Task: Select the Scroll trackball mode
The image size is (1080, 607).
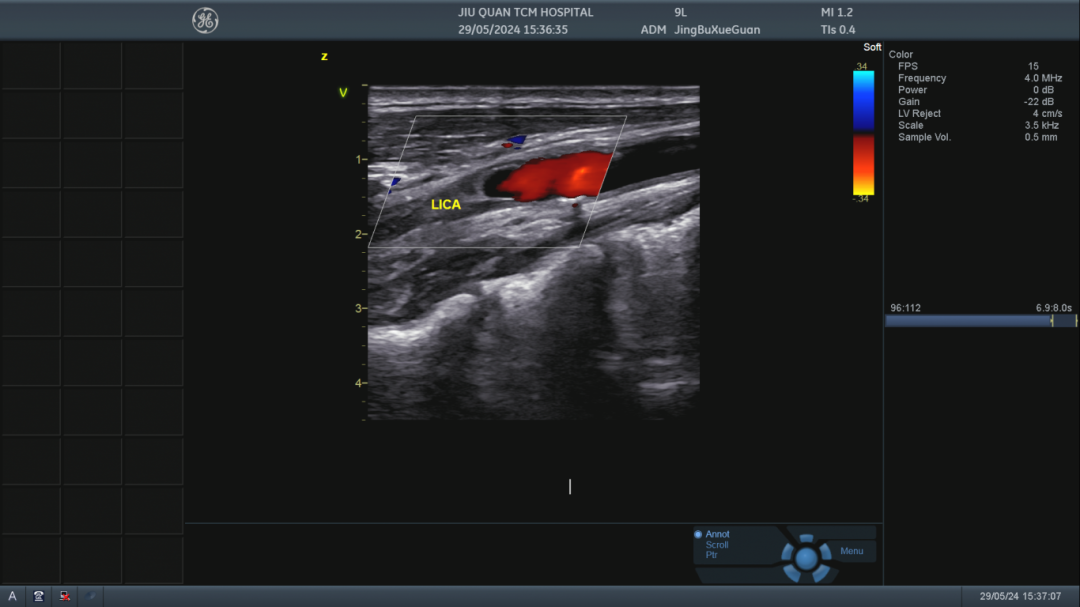Action: tap(717, 544)
